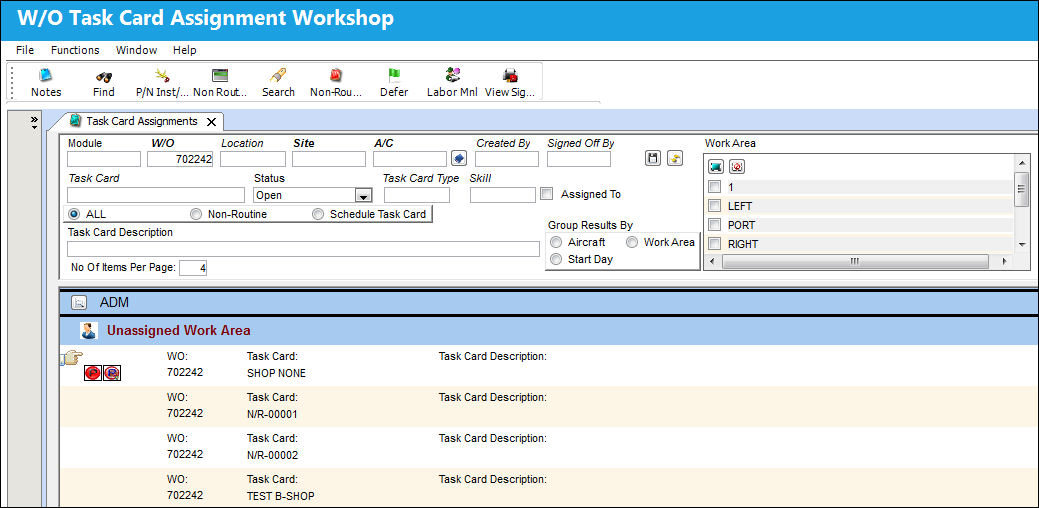The width and height of the screenshot is (1039, 508).
Task: Click the ADM chart icon
Action: (79, 303)
